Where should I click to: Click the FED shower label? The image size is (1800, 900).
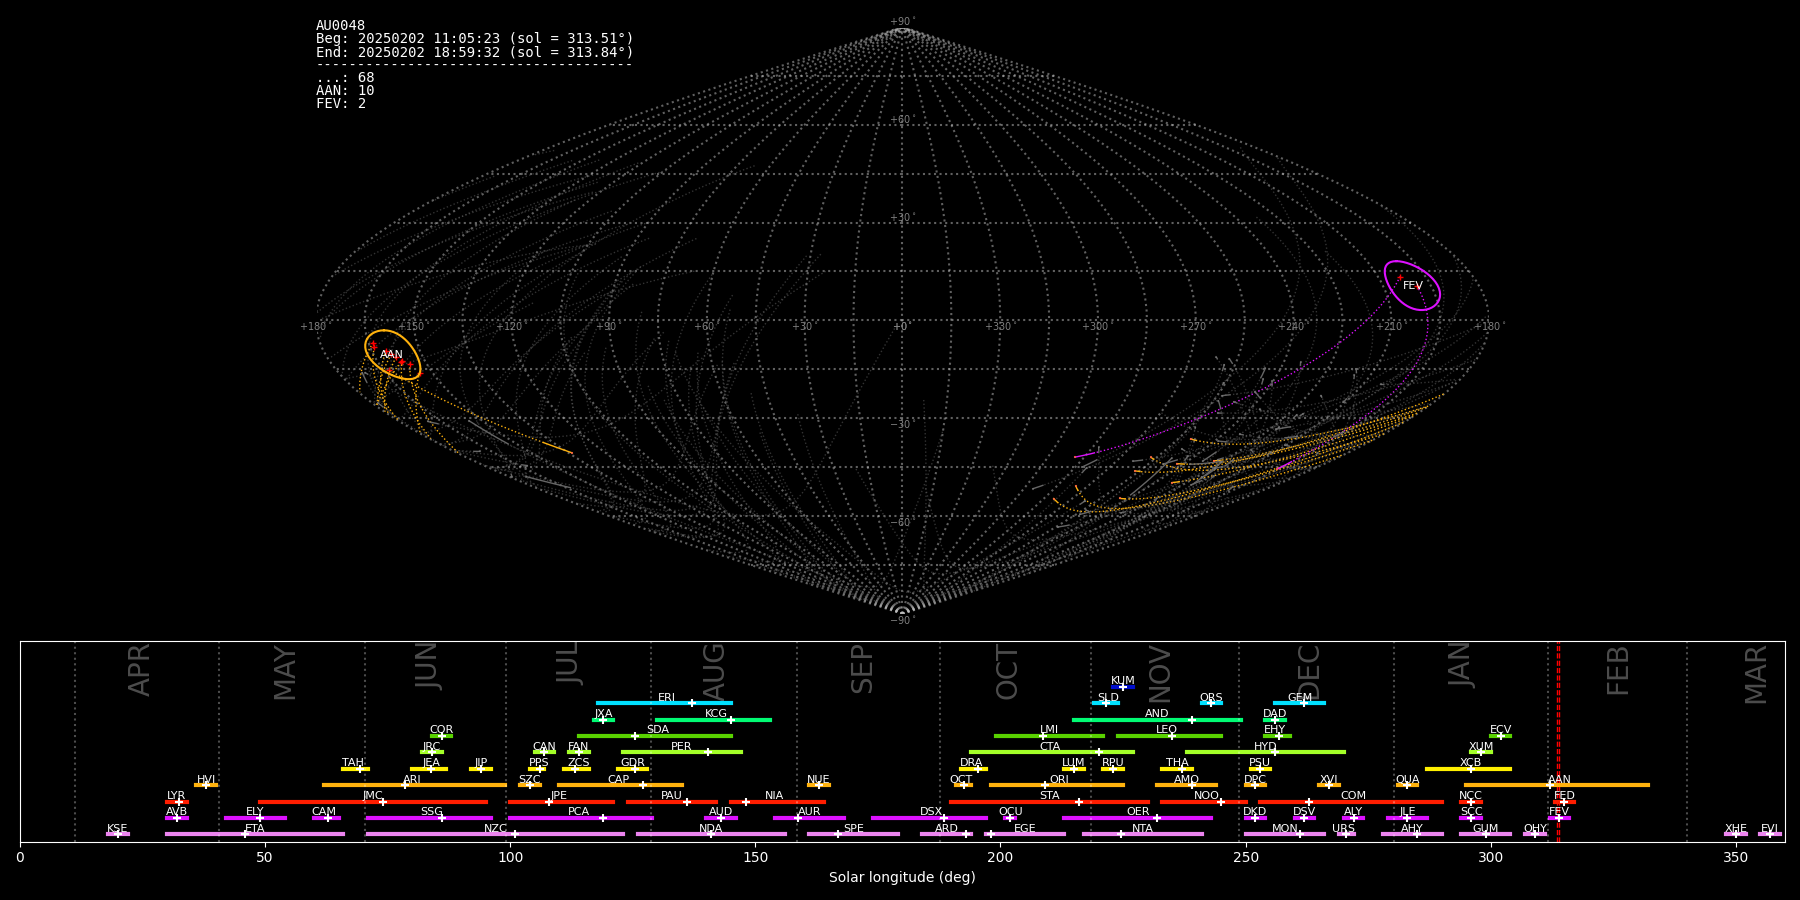[x=1564, y=796]
